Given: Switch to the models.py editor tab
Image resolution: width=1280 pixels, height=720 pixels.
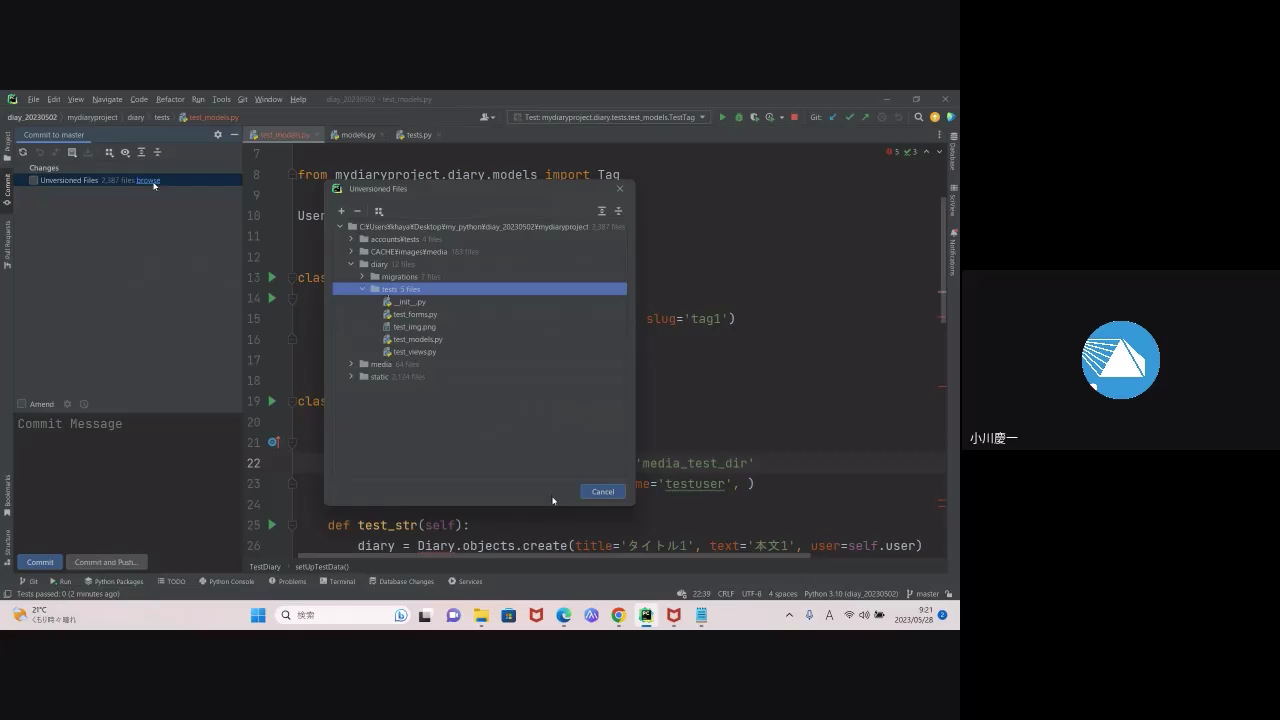Looking at the screenshot, I should pos(357,135).
